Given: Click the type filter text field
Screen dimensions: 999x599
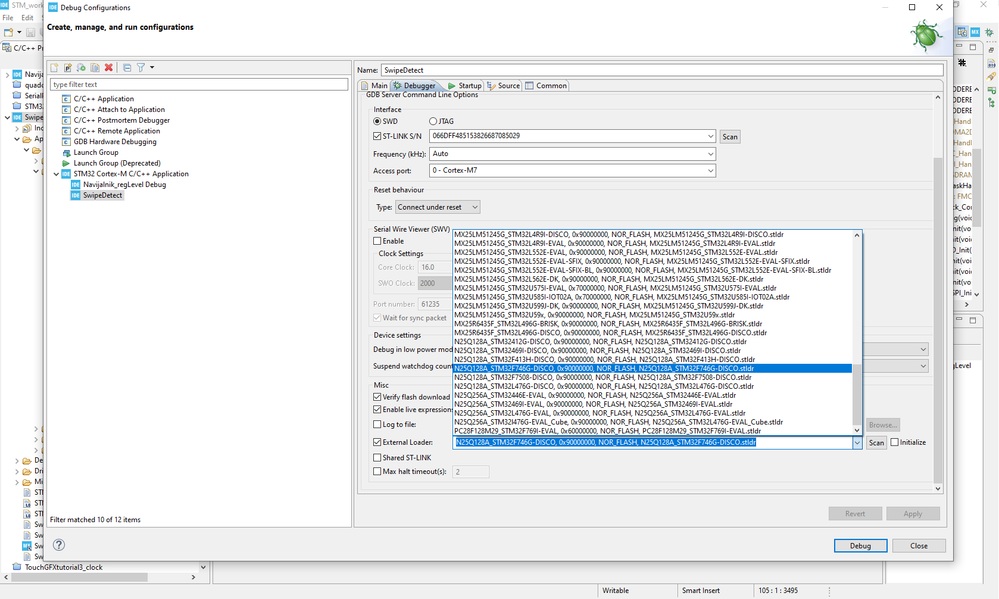Looking at the screenshot, I should pos(199,84).
